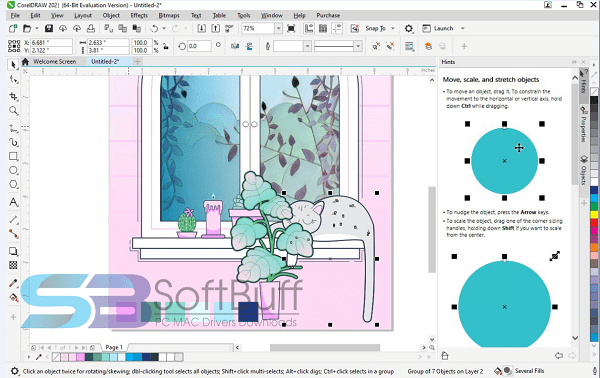Toggle Show Guidelines button
Image resolution: width=600 pixels, height=378 pixels.
(x=337, y=28)
